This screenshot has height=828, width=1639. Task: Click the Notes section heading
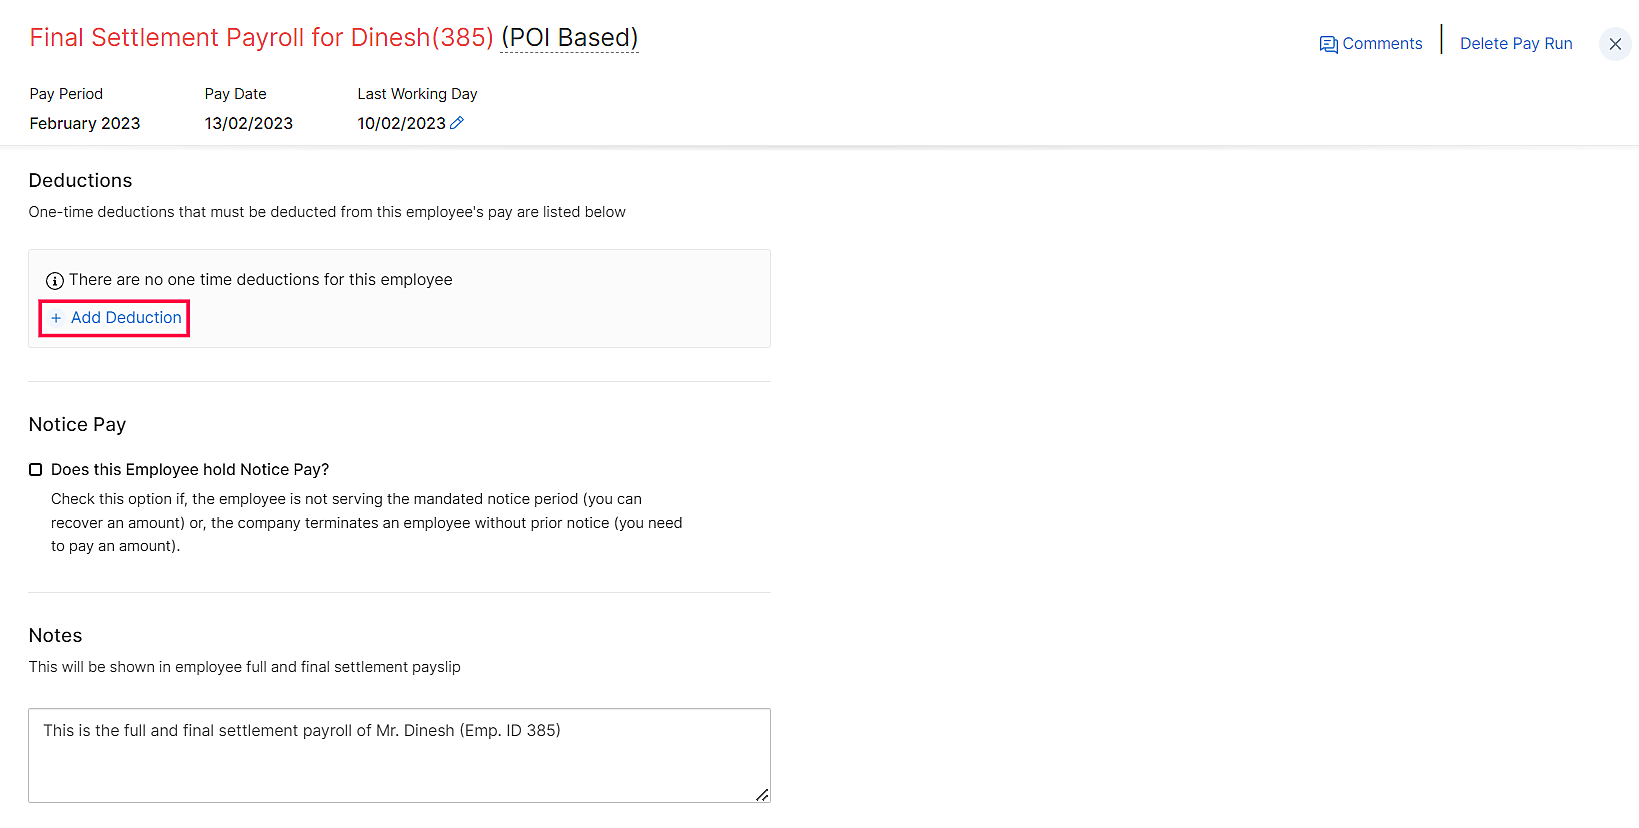(x=56, y=636)
